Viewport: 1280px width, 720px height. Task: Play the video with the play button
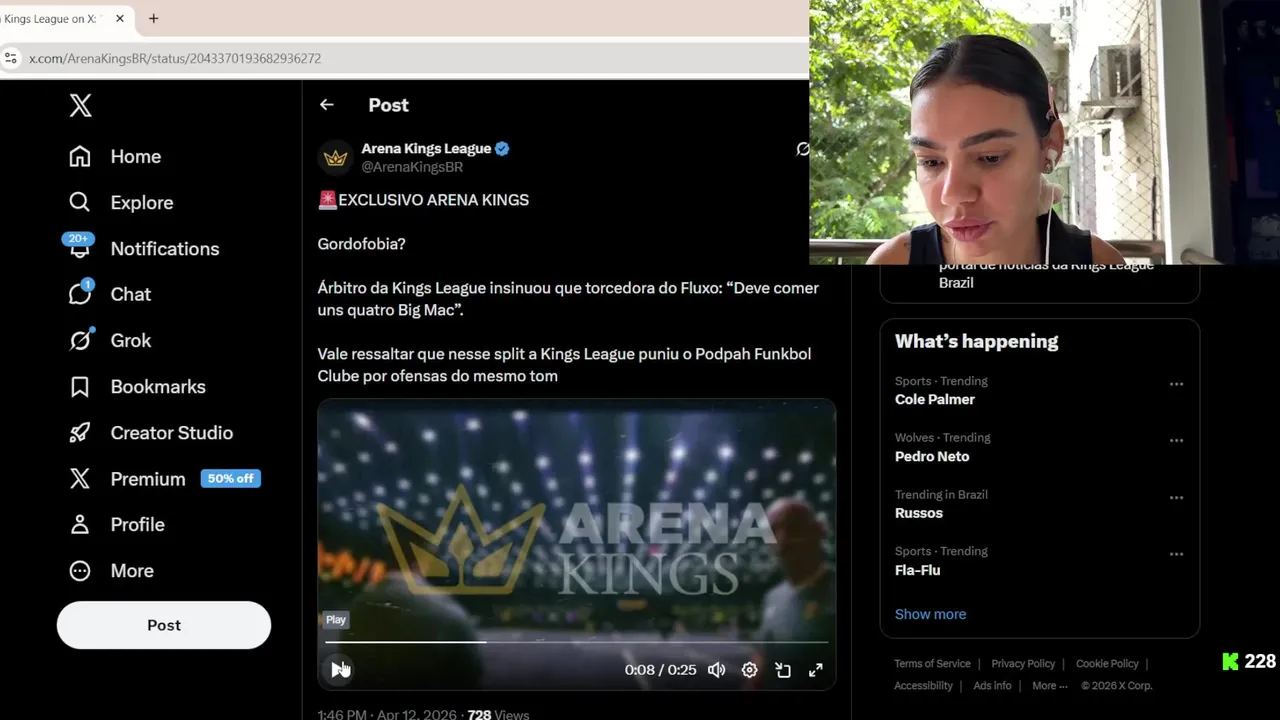pos(338,669)
